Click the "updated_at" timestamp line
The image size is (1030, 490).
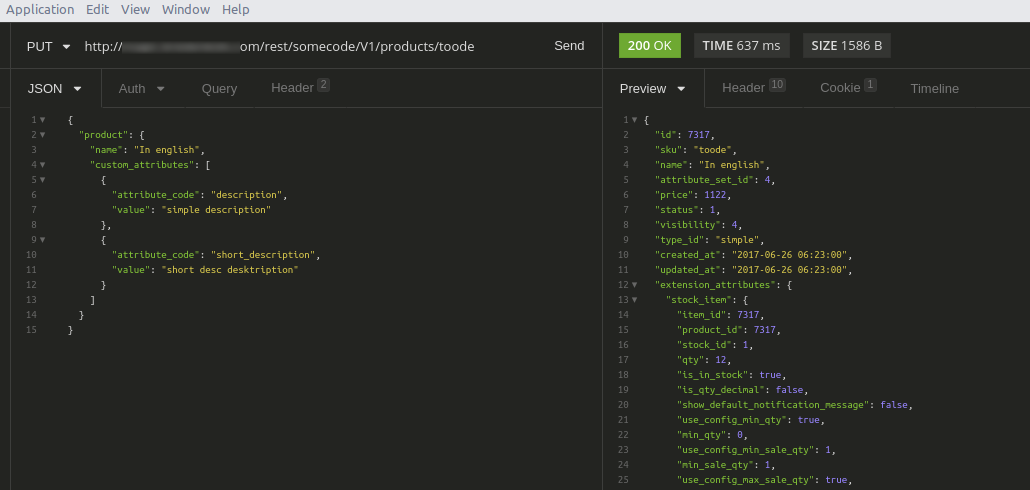tap(753, 270)
